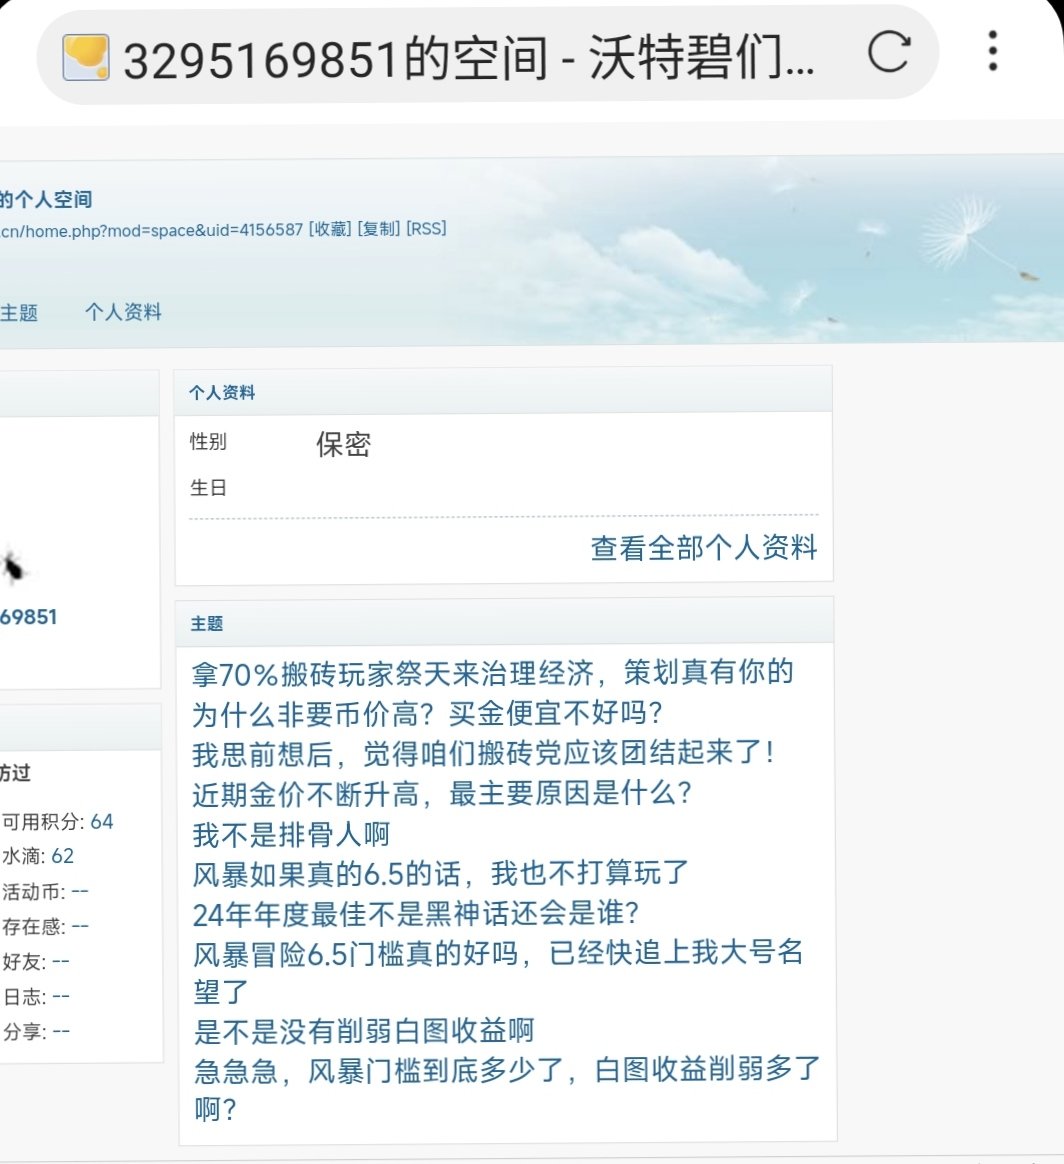
Task: Click the 日志 stat entry
Action: pos(36,996)
